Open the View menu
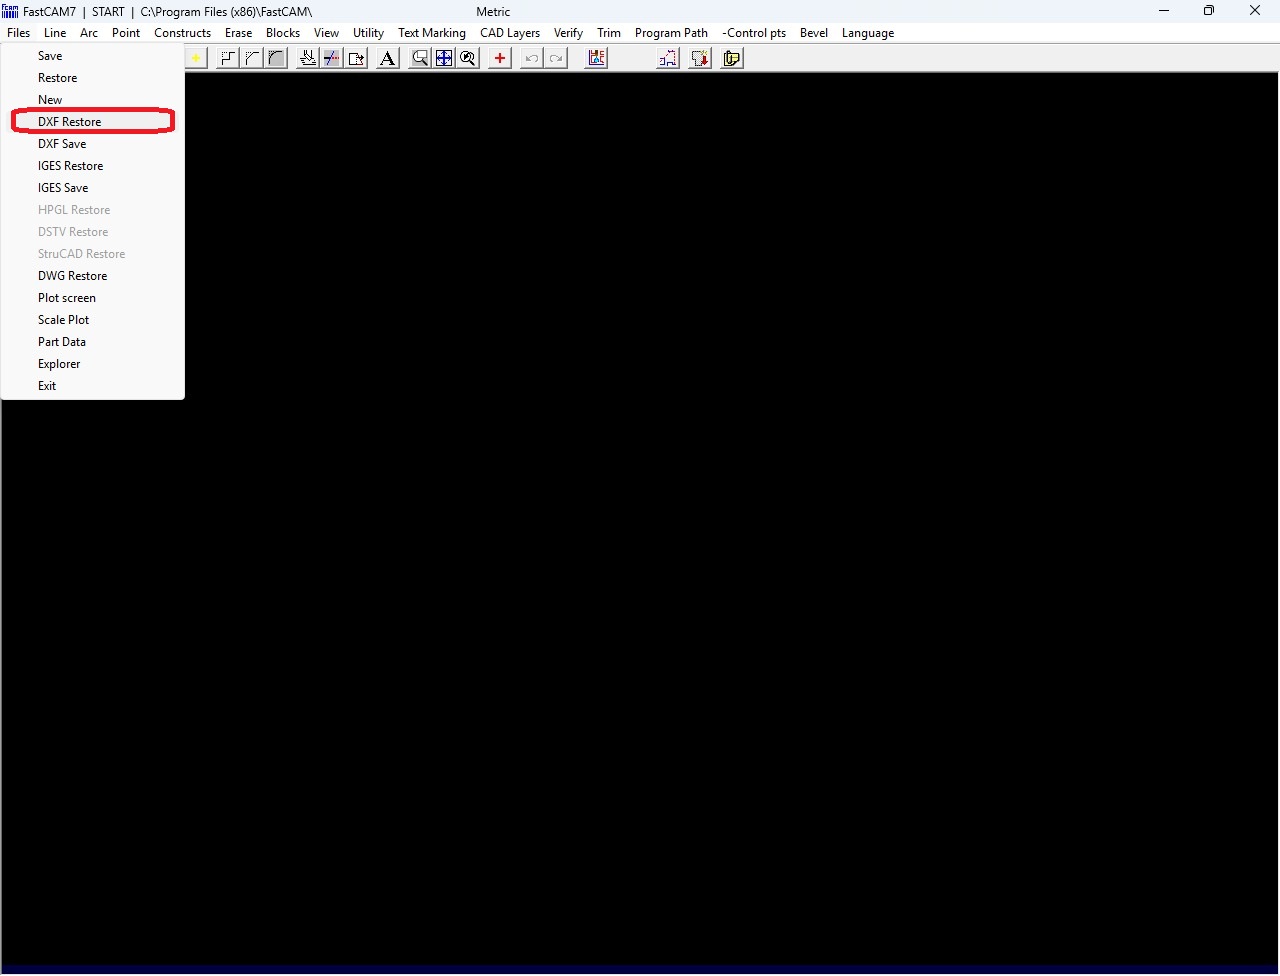The width and height of the screenshot is (1280, 976). 326,33
